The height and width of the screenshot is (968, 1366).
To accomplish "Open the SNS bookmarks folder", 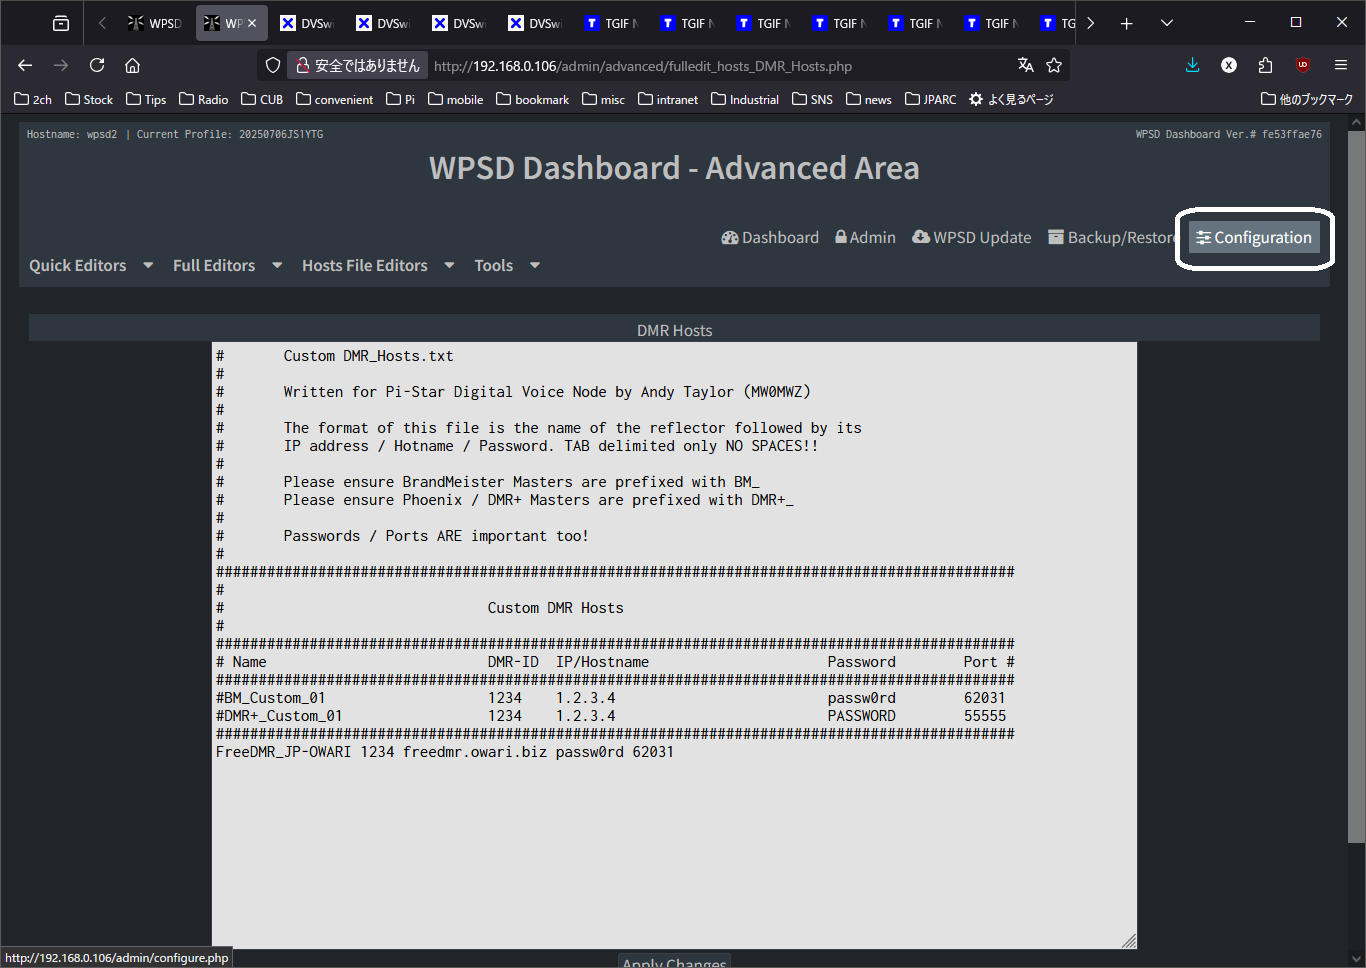I will 812,99.
